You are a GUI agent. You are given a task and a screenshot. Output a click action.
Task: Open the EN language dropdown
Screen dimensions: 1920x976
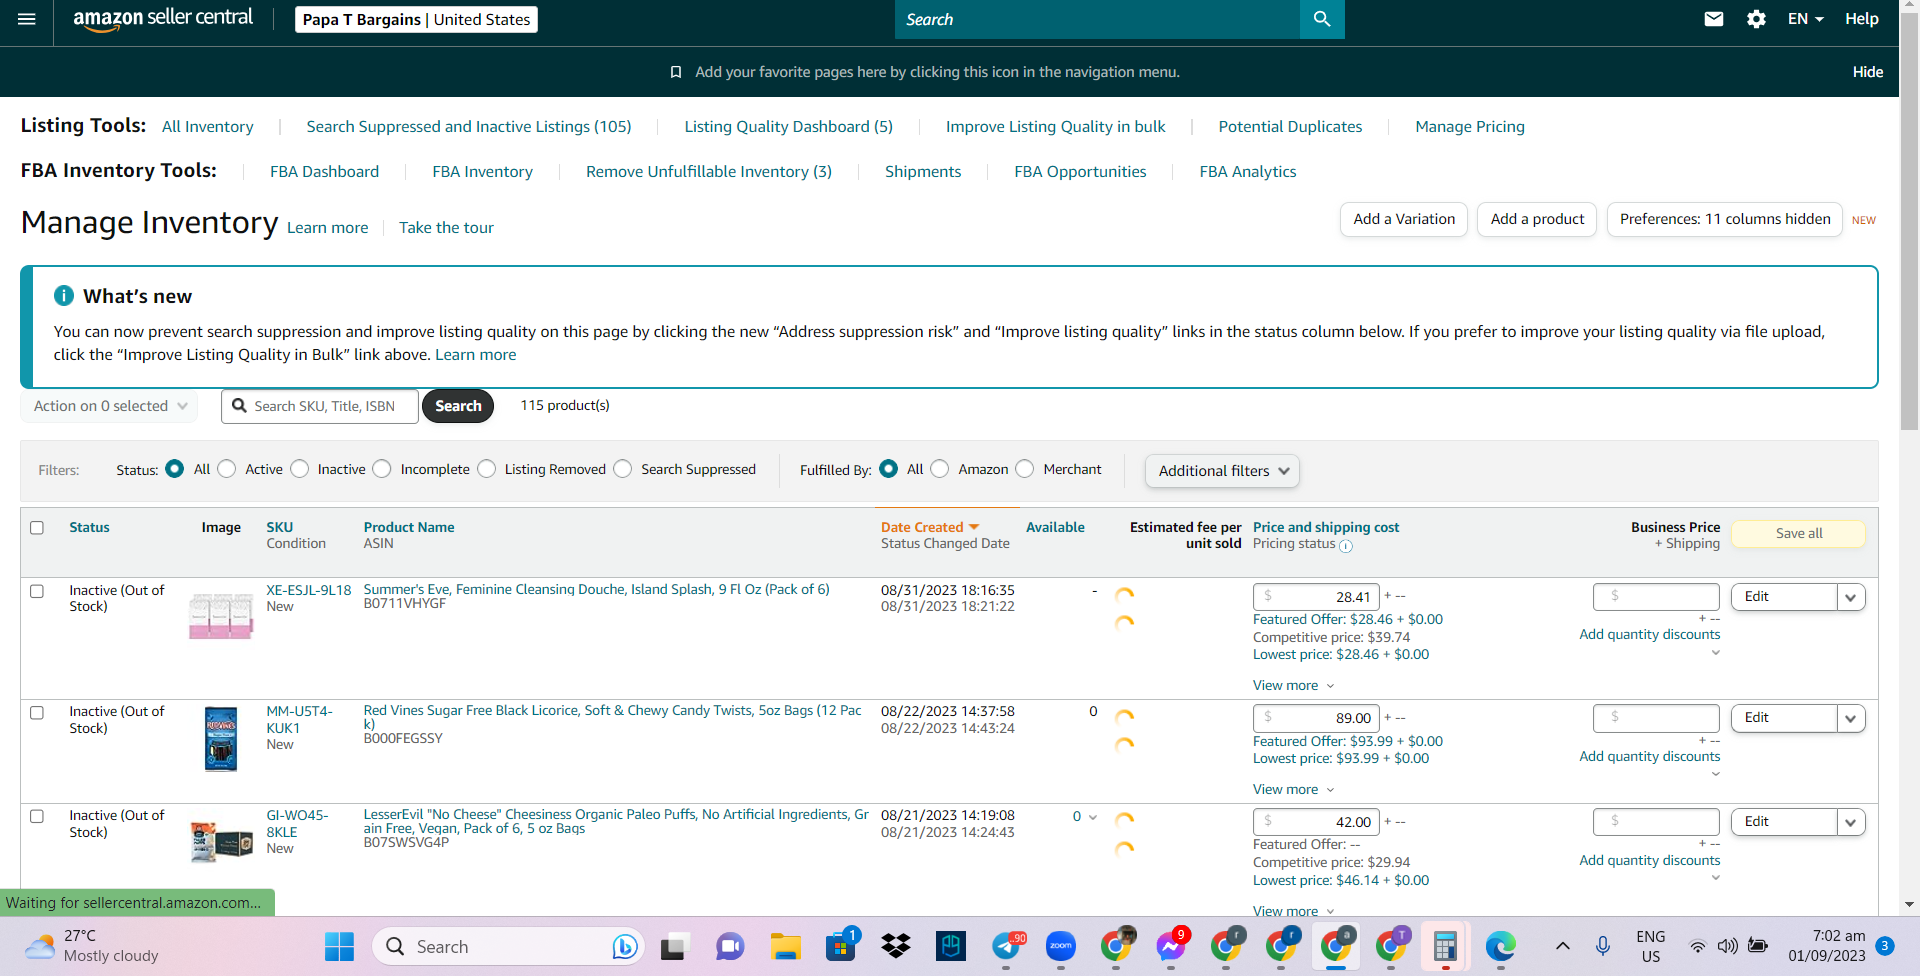pos(1806,19)
